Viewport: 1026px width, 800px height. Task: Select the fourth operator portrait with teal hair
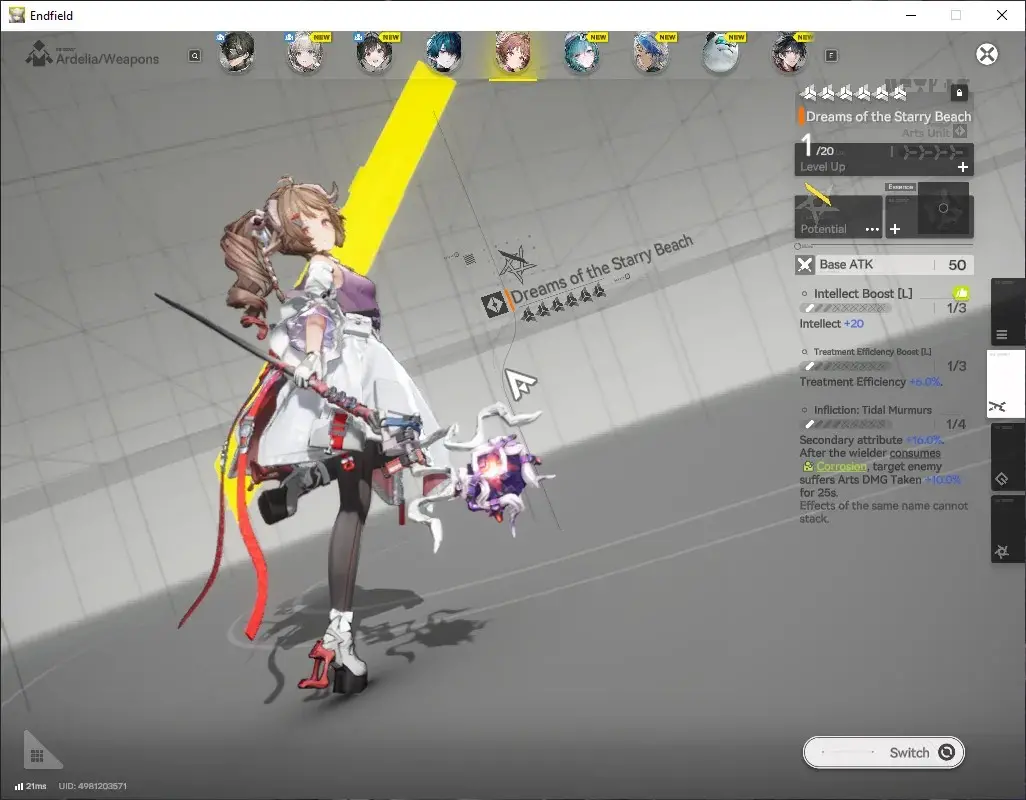[x=444, y=52]
